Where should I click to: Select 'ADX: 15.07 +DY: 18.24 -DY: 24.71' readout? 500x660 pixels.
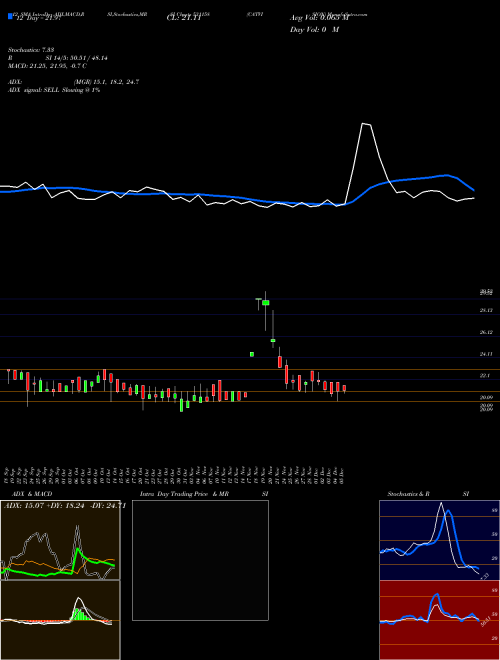pyautogui.click(x=65, y=506)
